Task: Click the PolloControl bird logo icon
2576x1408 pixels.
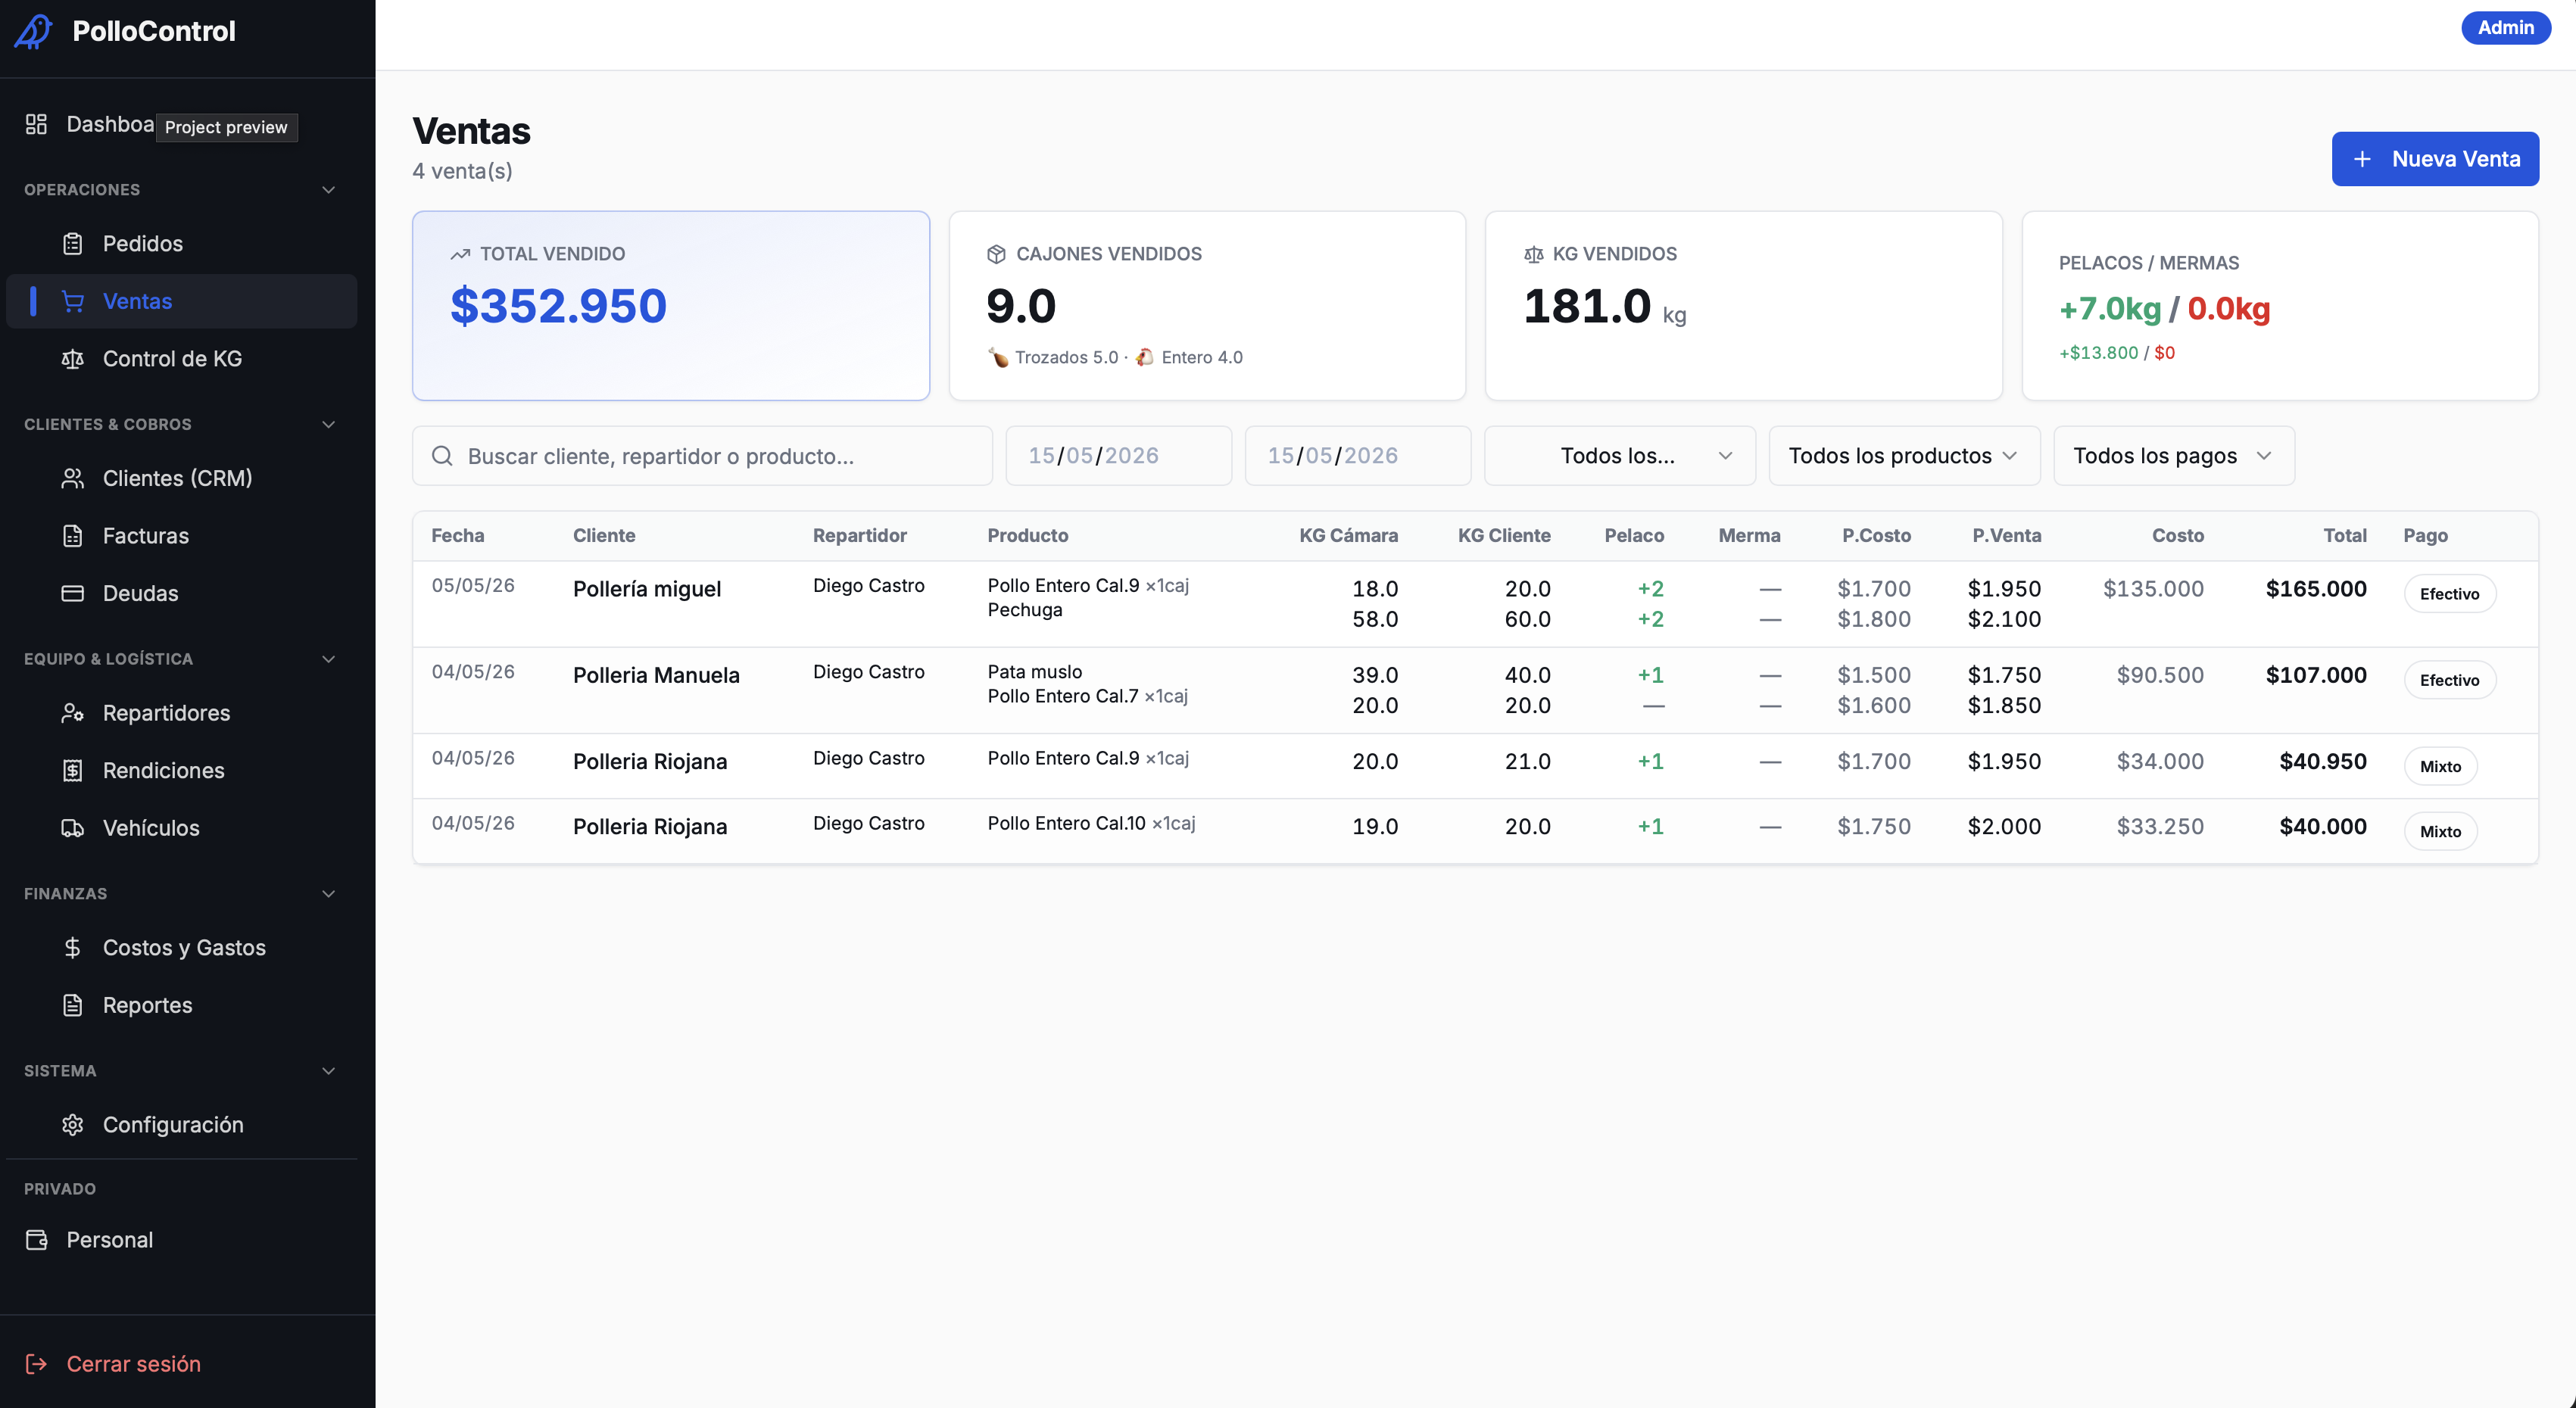Action: pos(33,31)
